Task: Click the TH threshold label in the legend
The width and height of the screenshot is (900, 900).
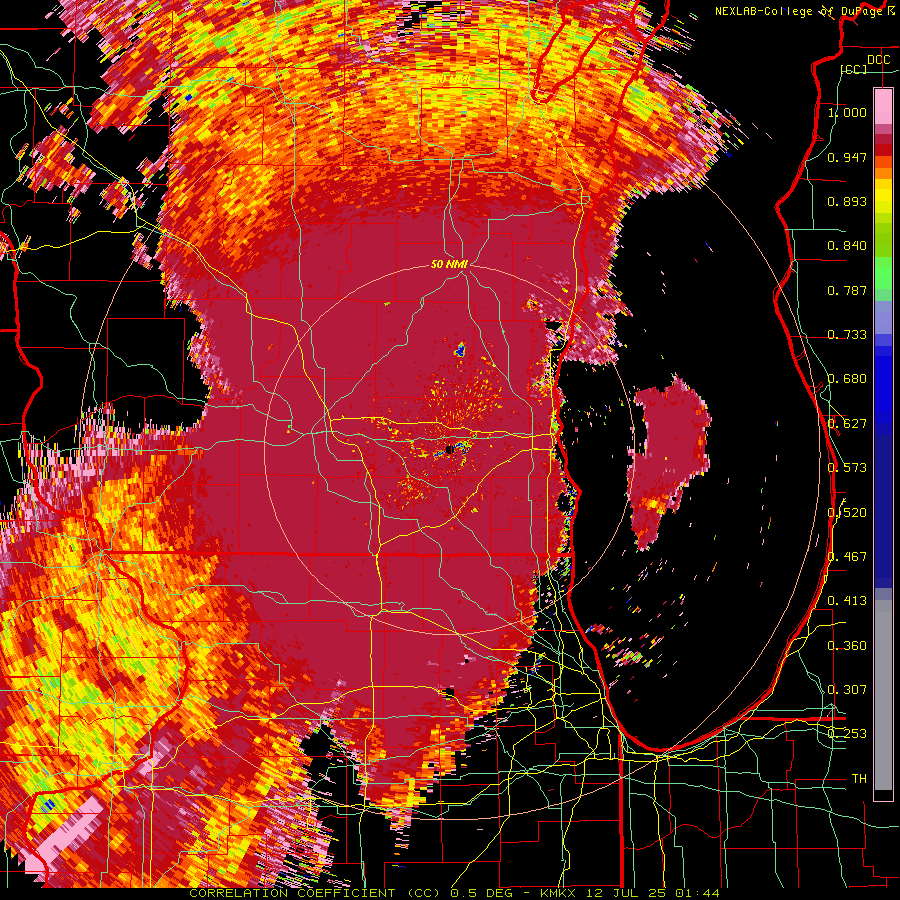Action: point(859,779)
